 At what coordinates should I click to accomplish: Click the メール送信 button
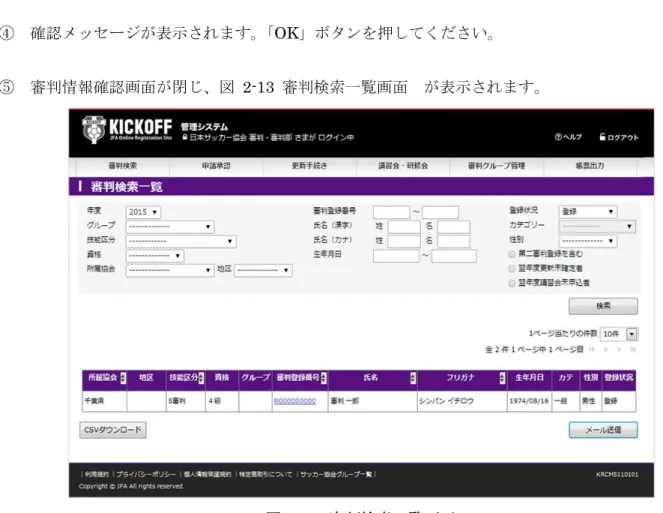point(603,430)
